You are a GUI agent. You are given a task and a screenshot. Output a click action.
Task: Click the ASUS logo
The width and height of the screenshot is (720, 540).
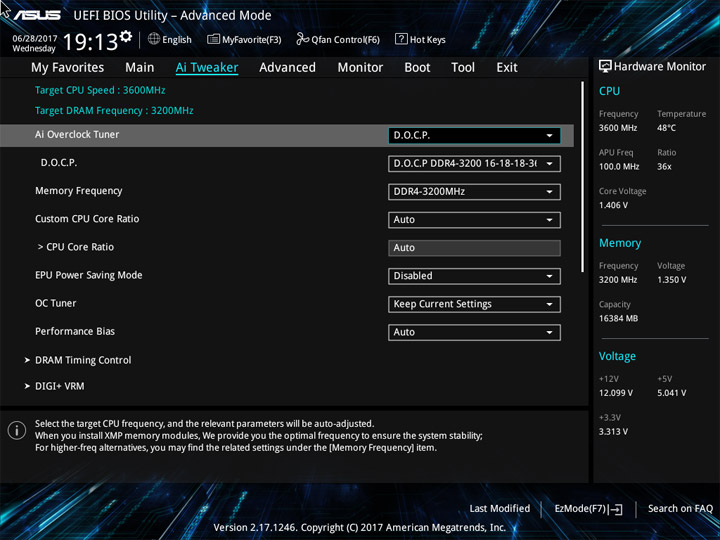[37, 15]
